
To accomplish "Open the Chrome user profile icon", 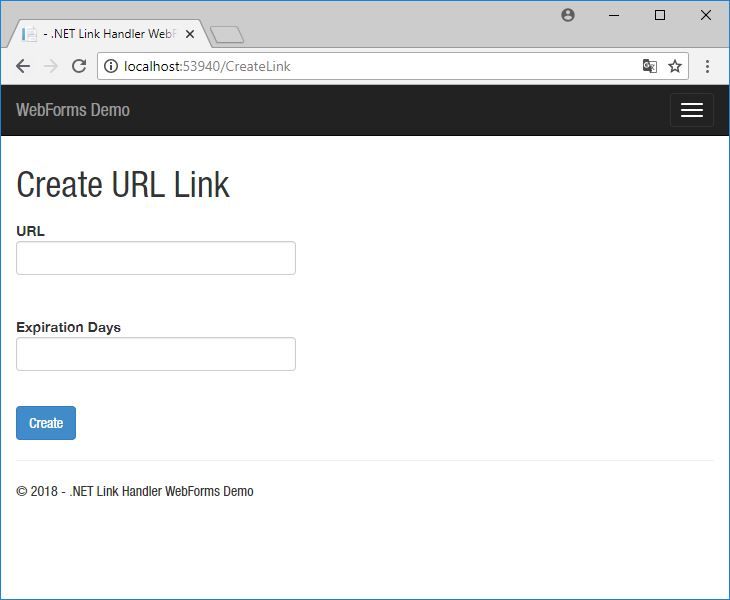I will tap(568, 15).
